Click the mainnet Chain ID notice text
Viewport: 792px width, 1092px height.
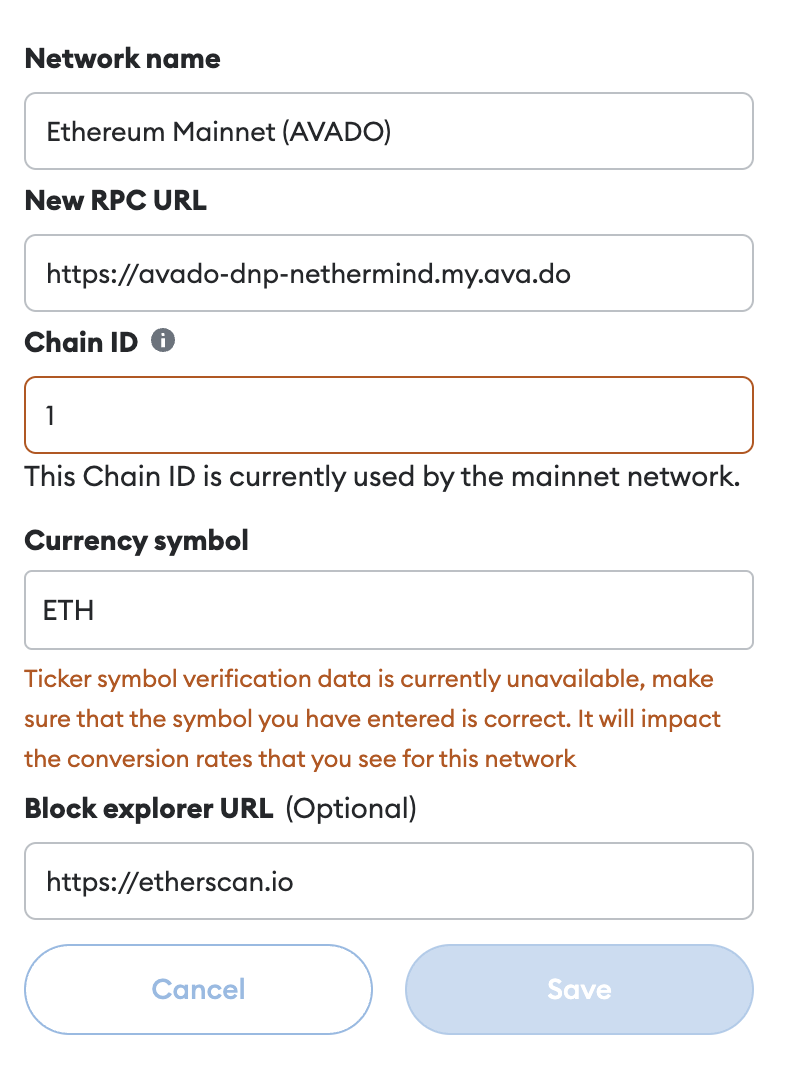click(382, 477)
